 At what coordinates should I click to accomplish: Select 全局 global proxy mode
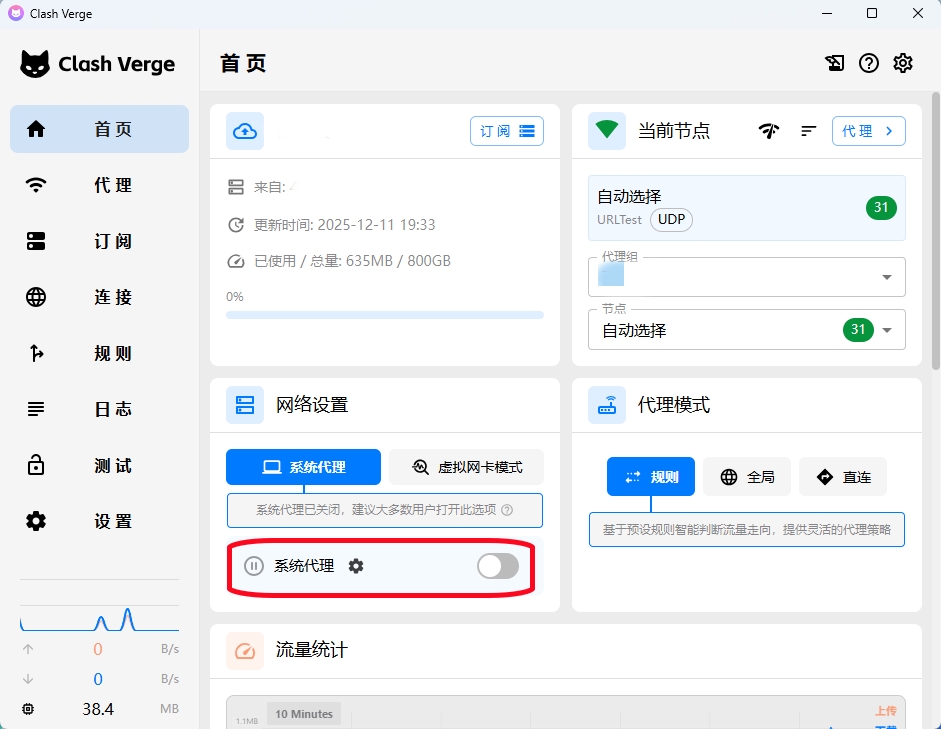coord(746,477)
